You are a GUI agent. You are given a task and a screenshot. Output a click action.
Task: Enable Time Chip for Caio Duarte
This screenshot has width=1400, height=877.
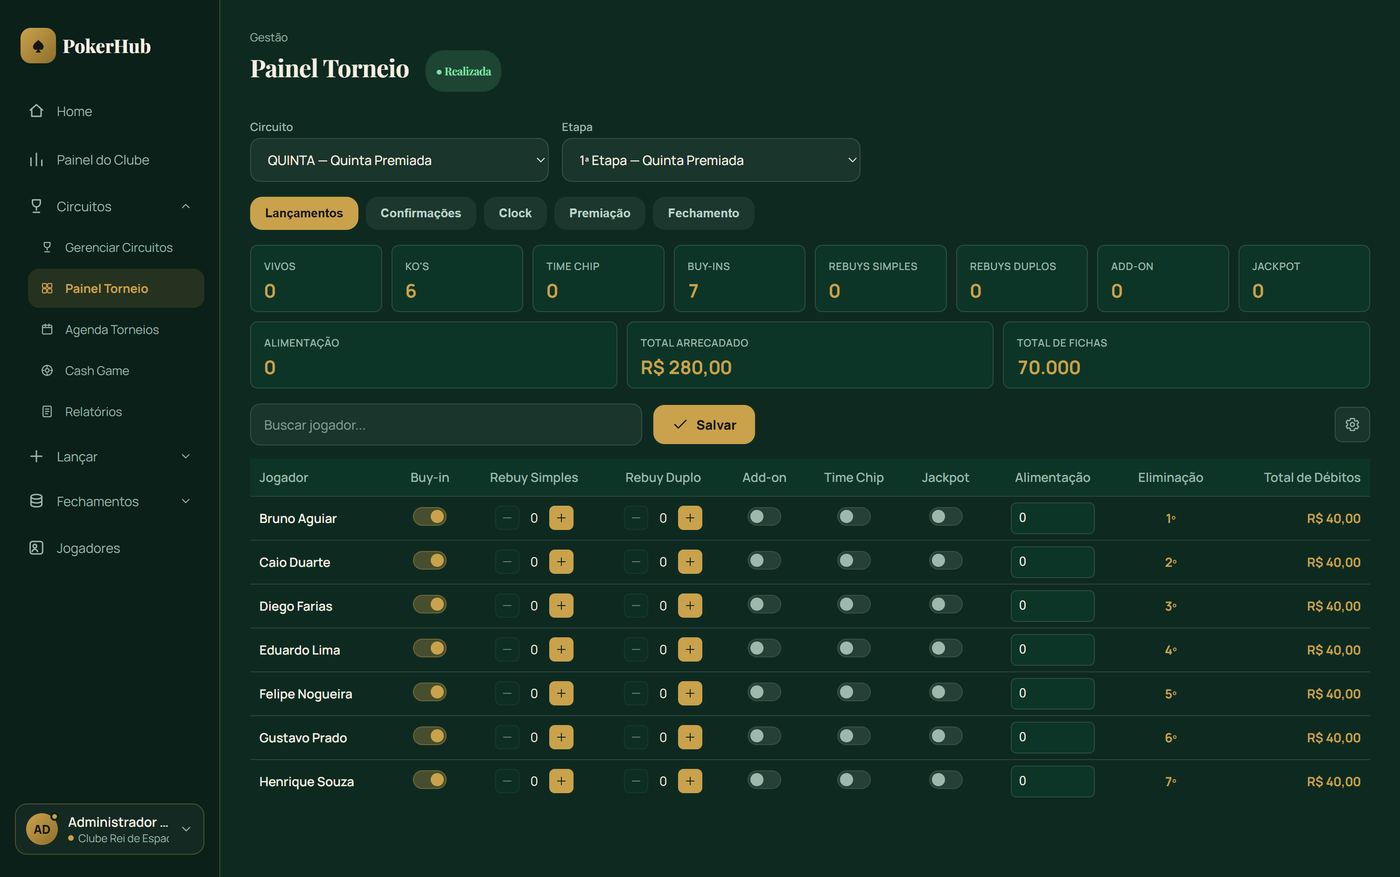pyautogui.click(x=854, y=561)
